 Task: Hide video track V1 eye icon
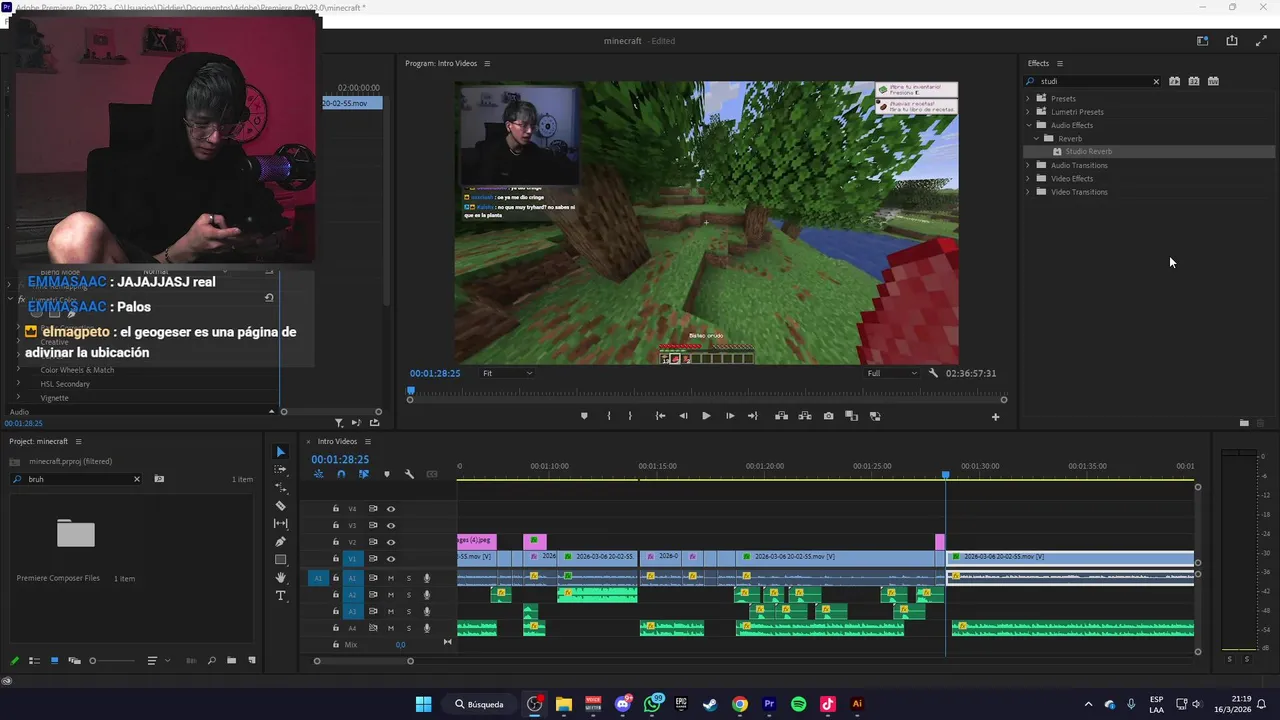point(391,559)
